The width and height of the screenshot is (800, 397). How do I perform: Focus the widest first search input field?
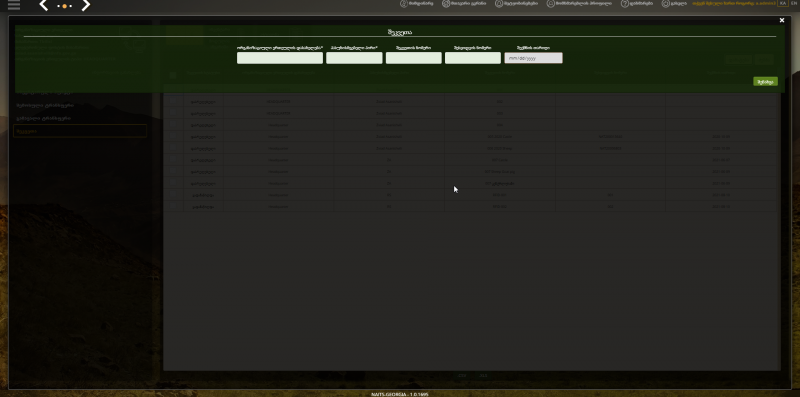pyautogui.click(x=280, y=58)
